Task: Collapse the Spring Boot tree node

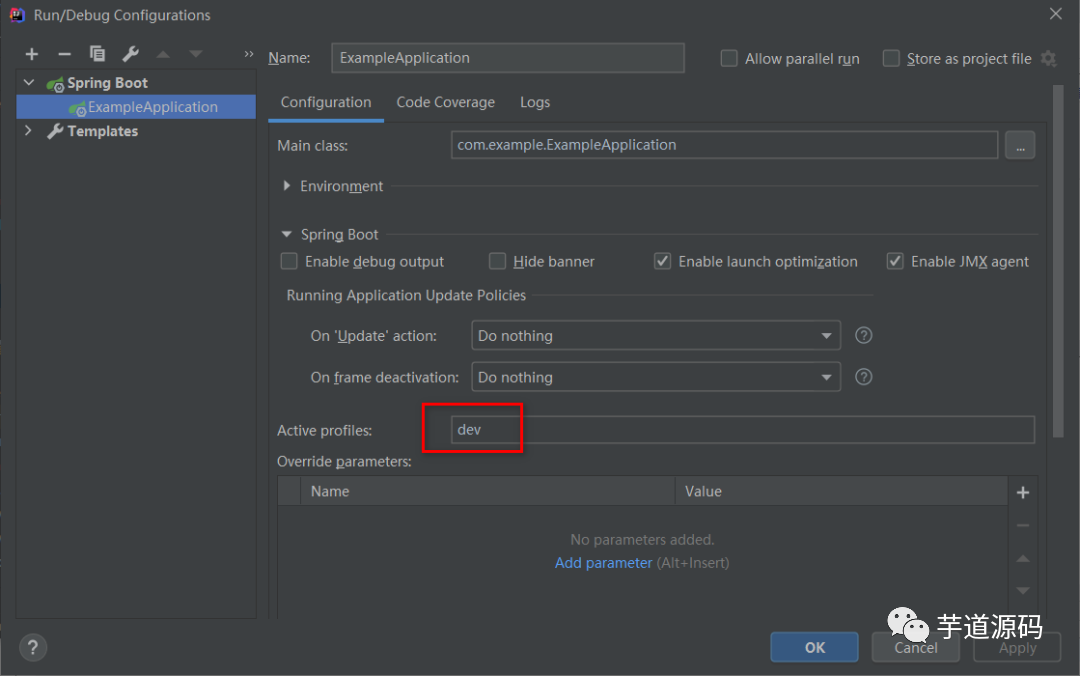Action: tap(29, 83)
